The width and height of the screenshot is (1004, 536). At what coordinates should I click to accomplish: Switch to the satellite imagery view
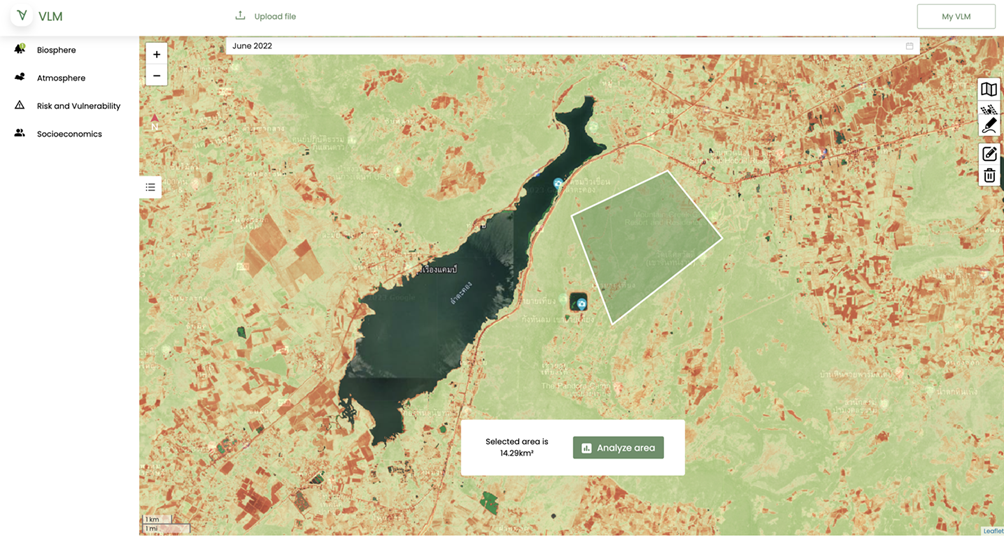point(989,108)
